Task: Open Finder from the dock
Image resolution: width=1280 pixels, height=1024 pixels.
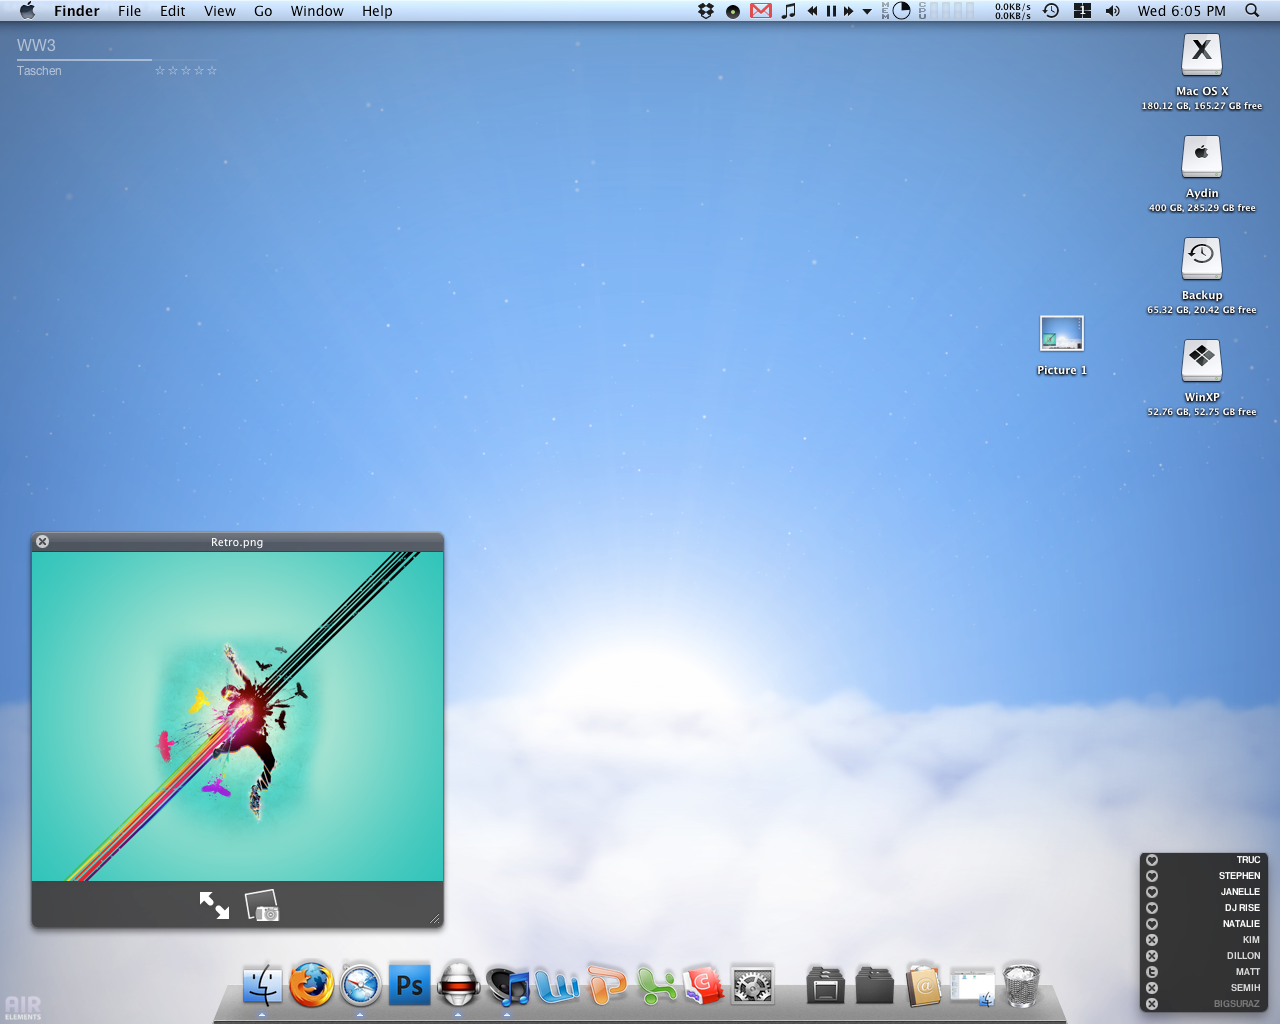Action: (262, 985)
